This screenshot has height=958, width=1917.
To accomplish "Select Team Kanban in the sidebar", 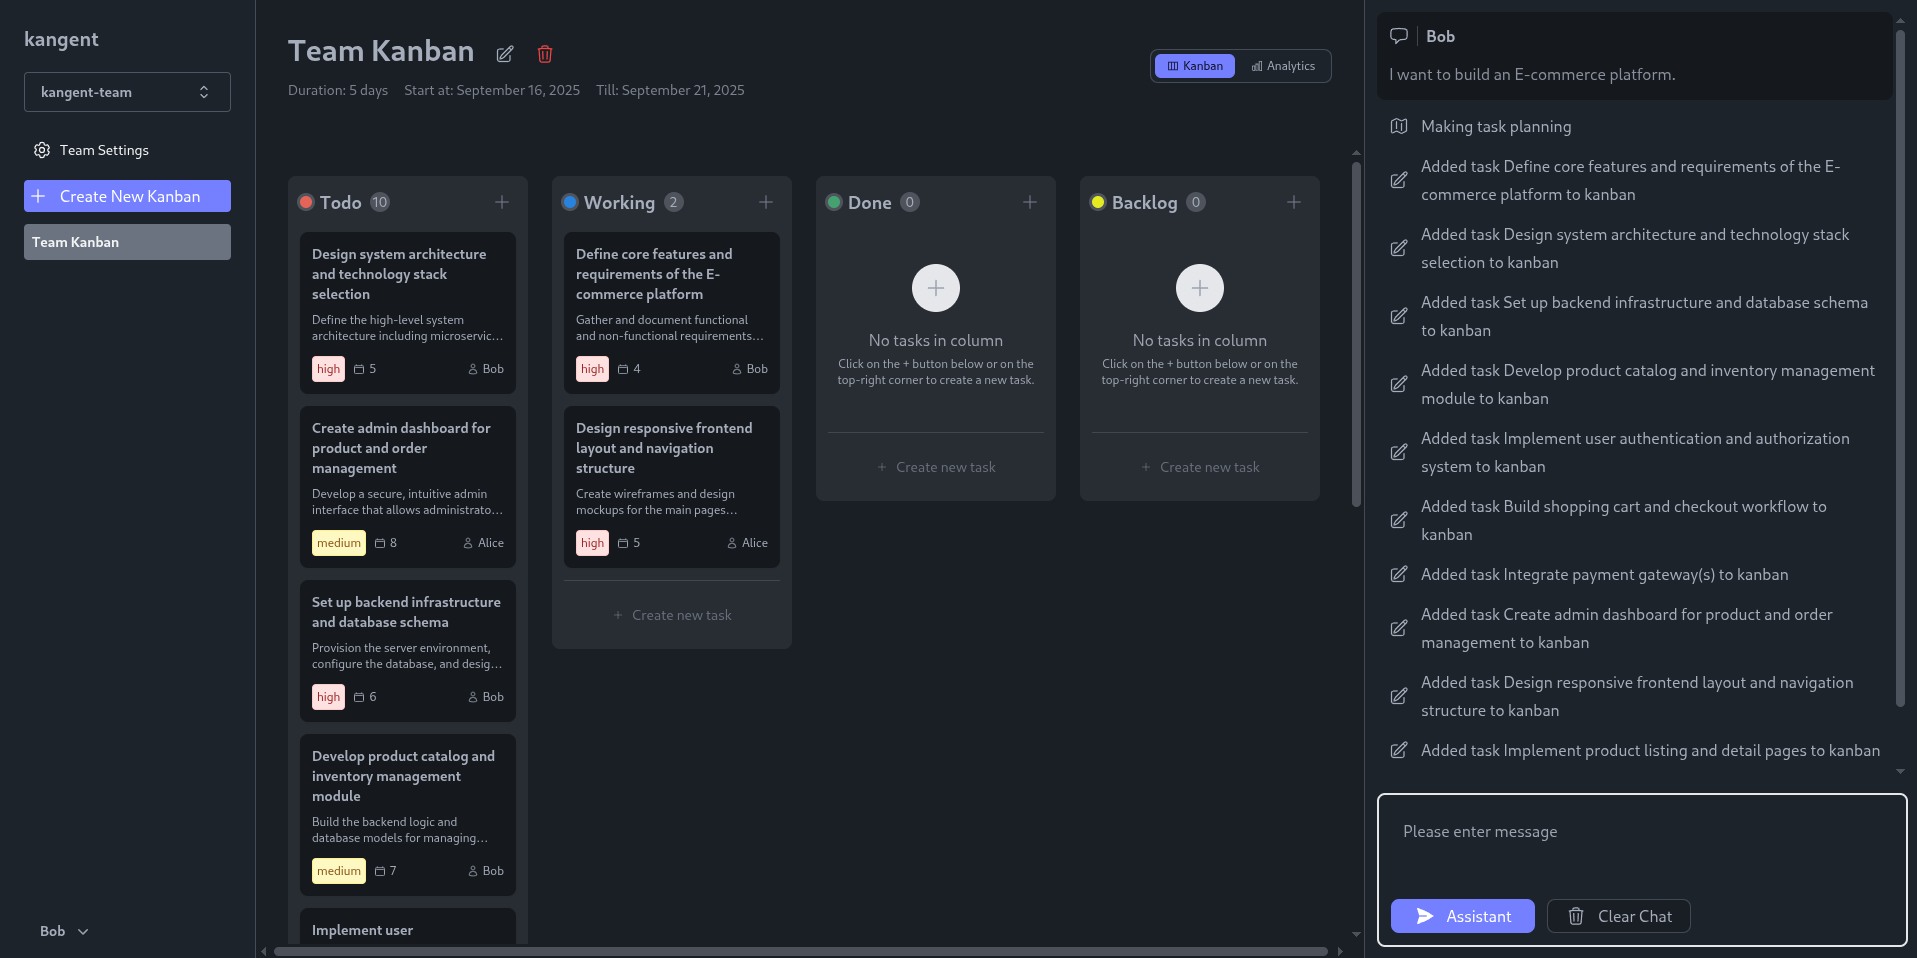I will pos(127,242).
